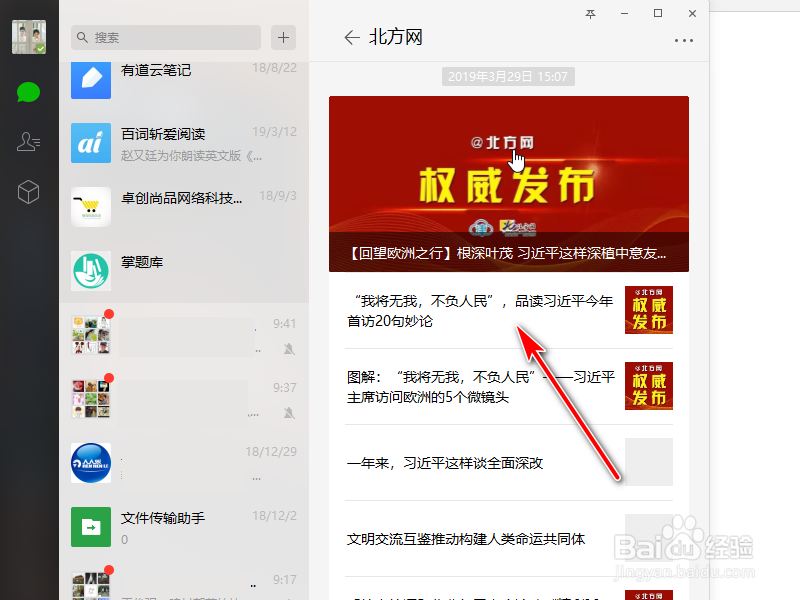Open the Chats icon in sidebar
This screenshot has width=800, height=600.
pyautogui.click(x=28, y=93)
